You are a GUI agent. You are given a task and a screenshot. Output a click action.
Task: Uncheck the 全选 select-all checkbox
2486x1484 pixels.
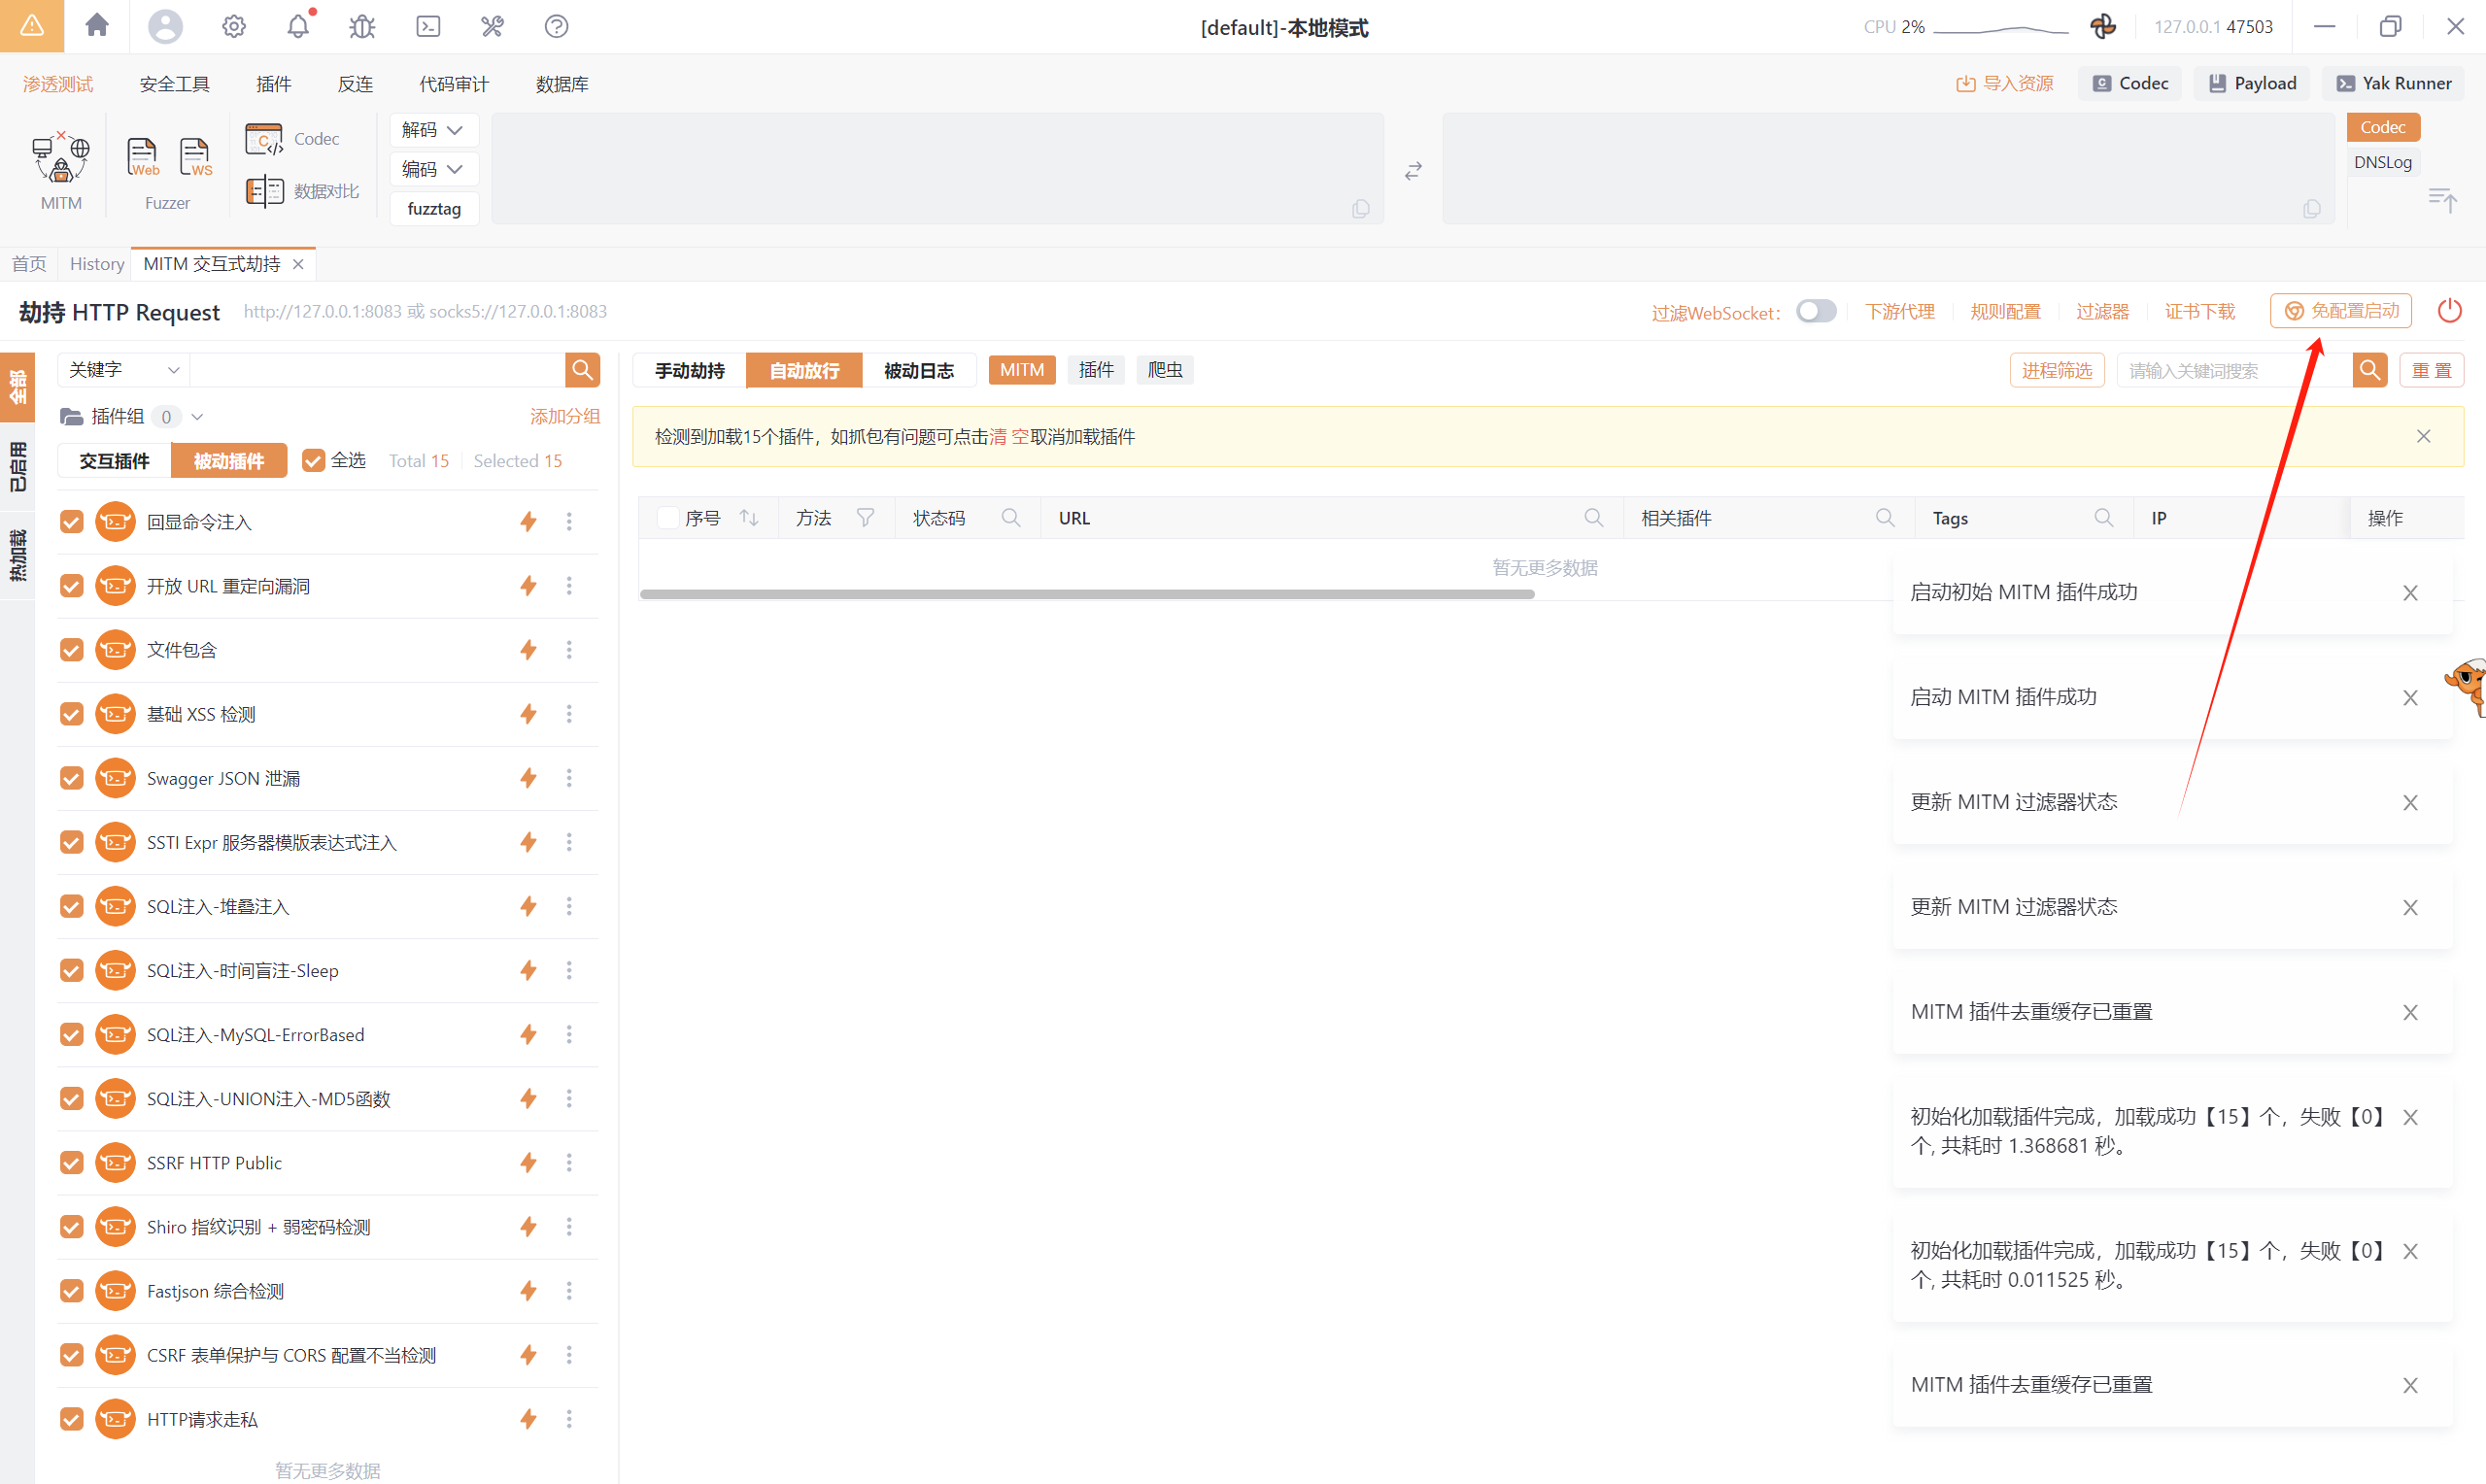pos(313,460)
